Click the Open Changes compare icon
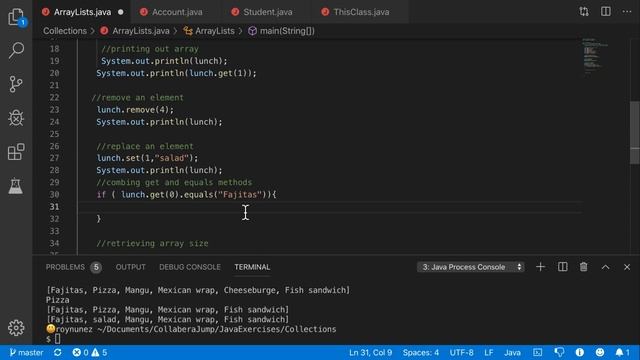Viewport: 640px width, 360px height. (x=584, y=12)
